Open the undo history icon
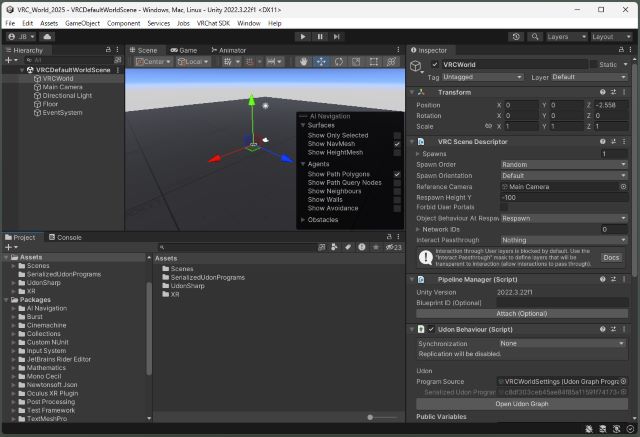The image size is (640, 437). tap(516, 37)
